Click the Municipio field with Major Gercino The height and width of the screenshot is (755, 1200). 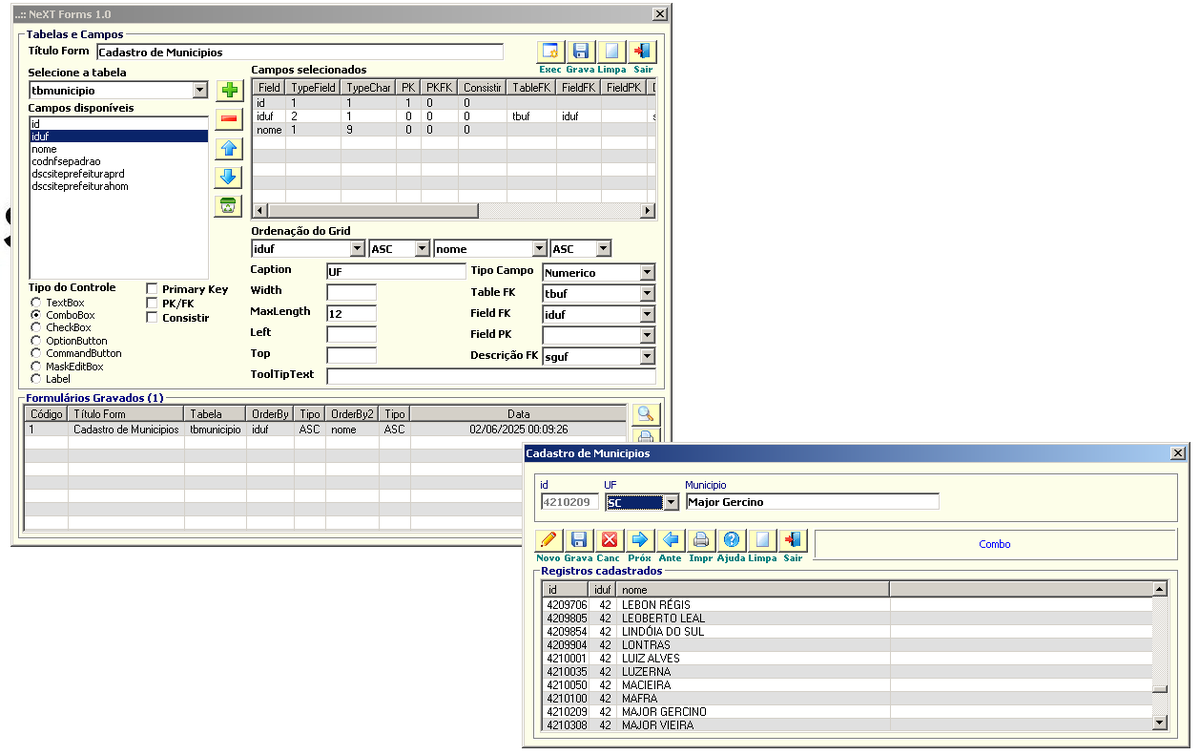click(x=812, y=502)
